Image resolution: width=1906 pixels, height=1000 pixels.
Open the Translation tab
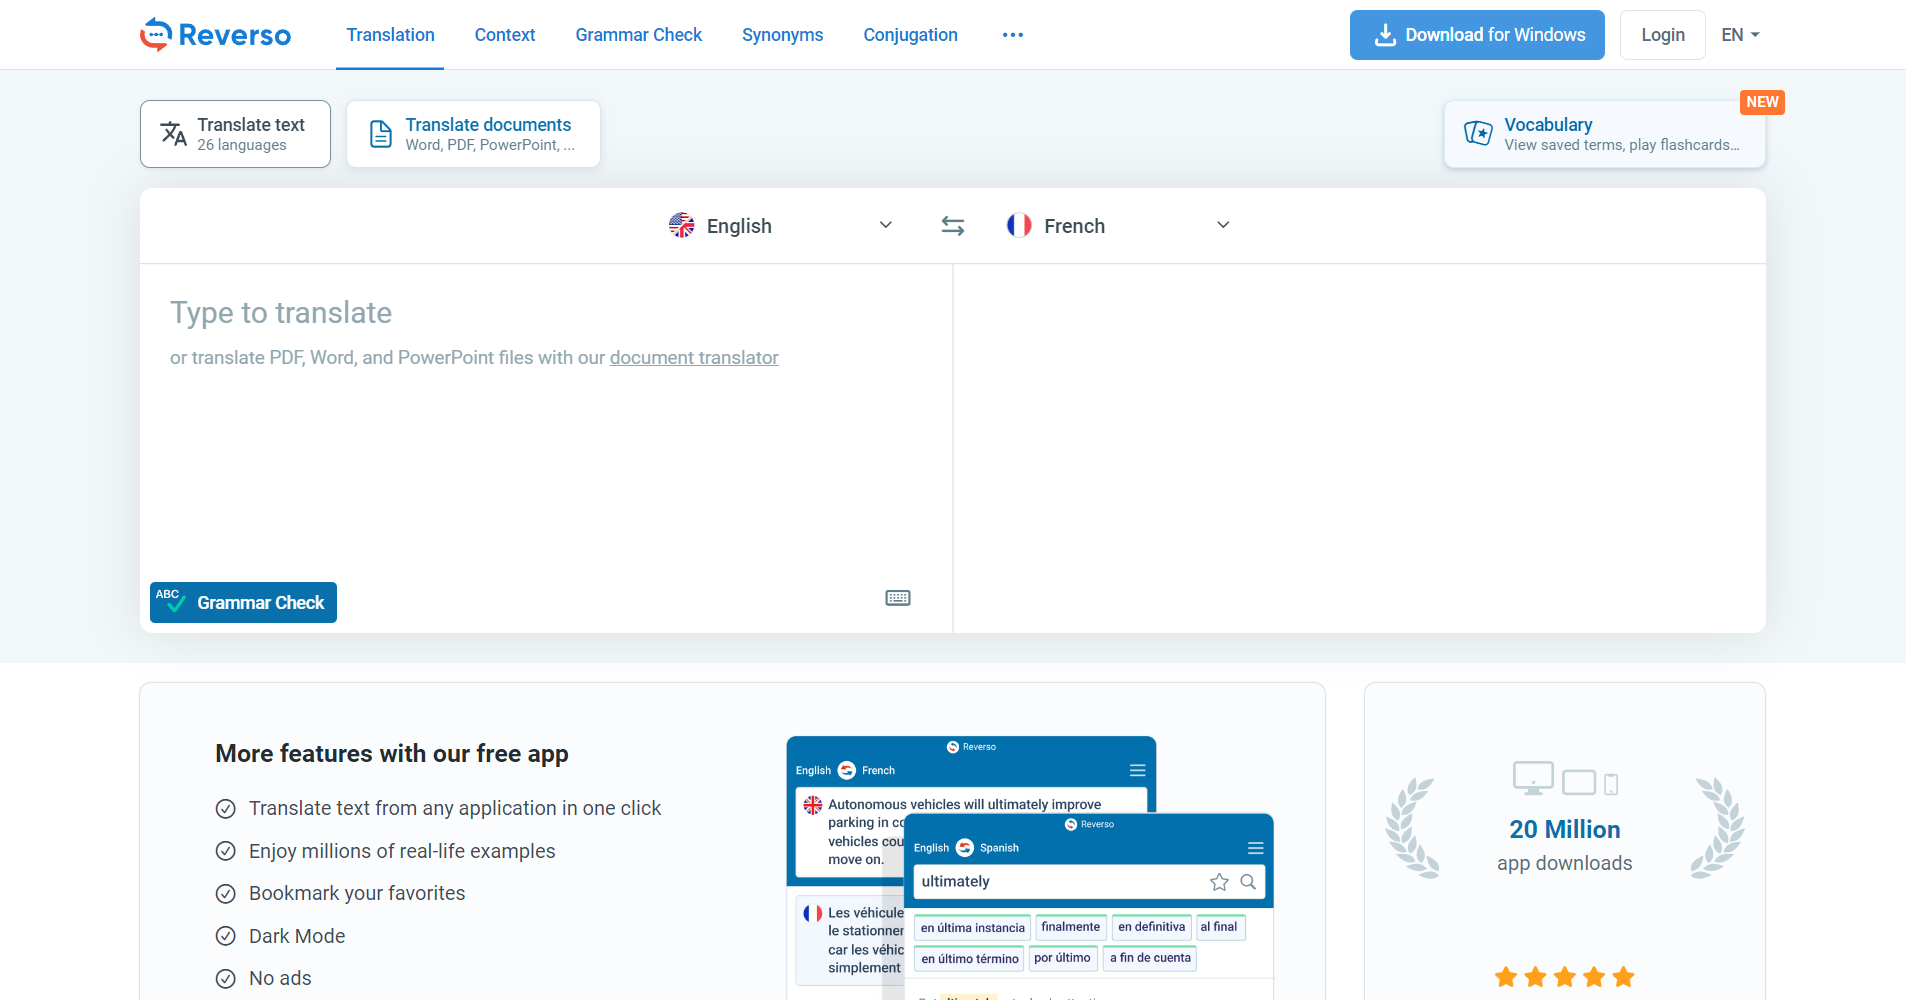(x=390, y=35)
